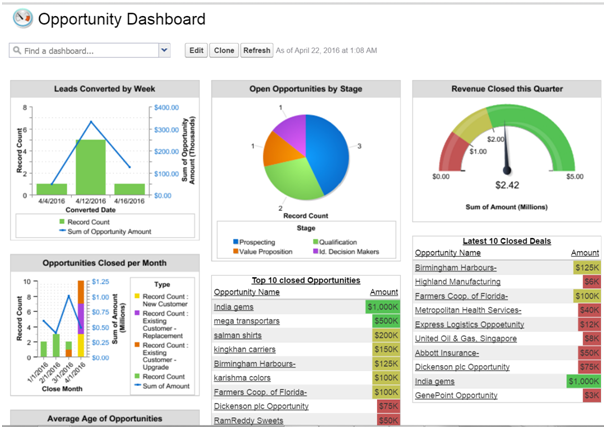This screenshot has height=429, width=606.
Task: Click the $3K amount cell for GenePoint Opportunity
Action: pyautogui.click(x=592, y=395)
